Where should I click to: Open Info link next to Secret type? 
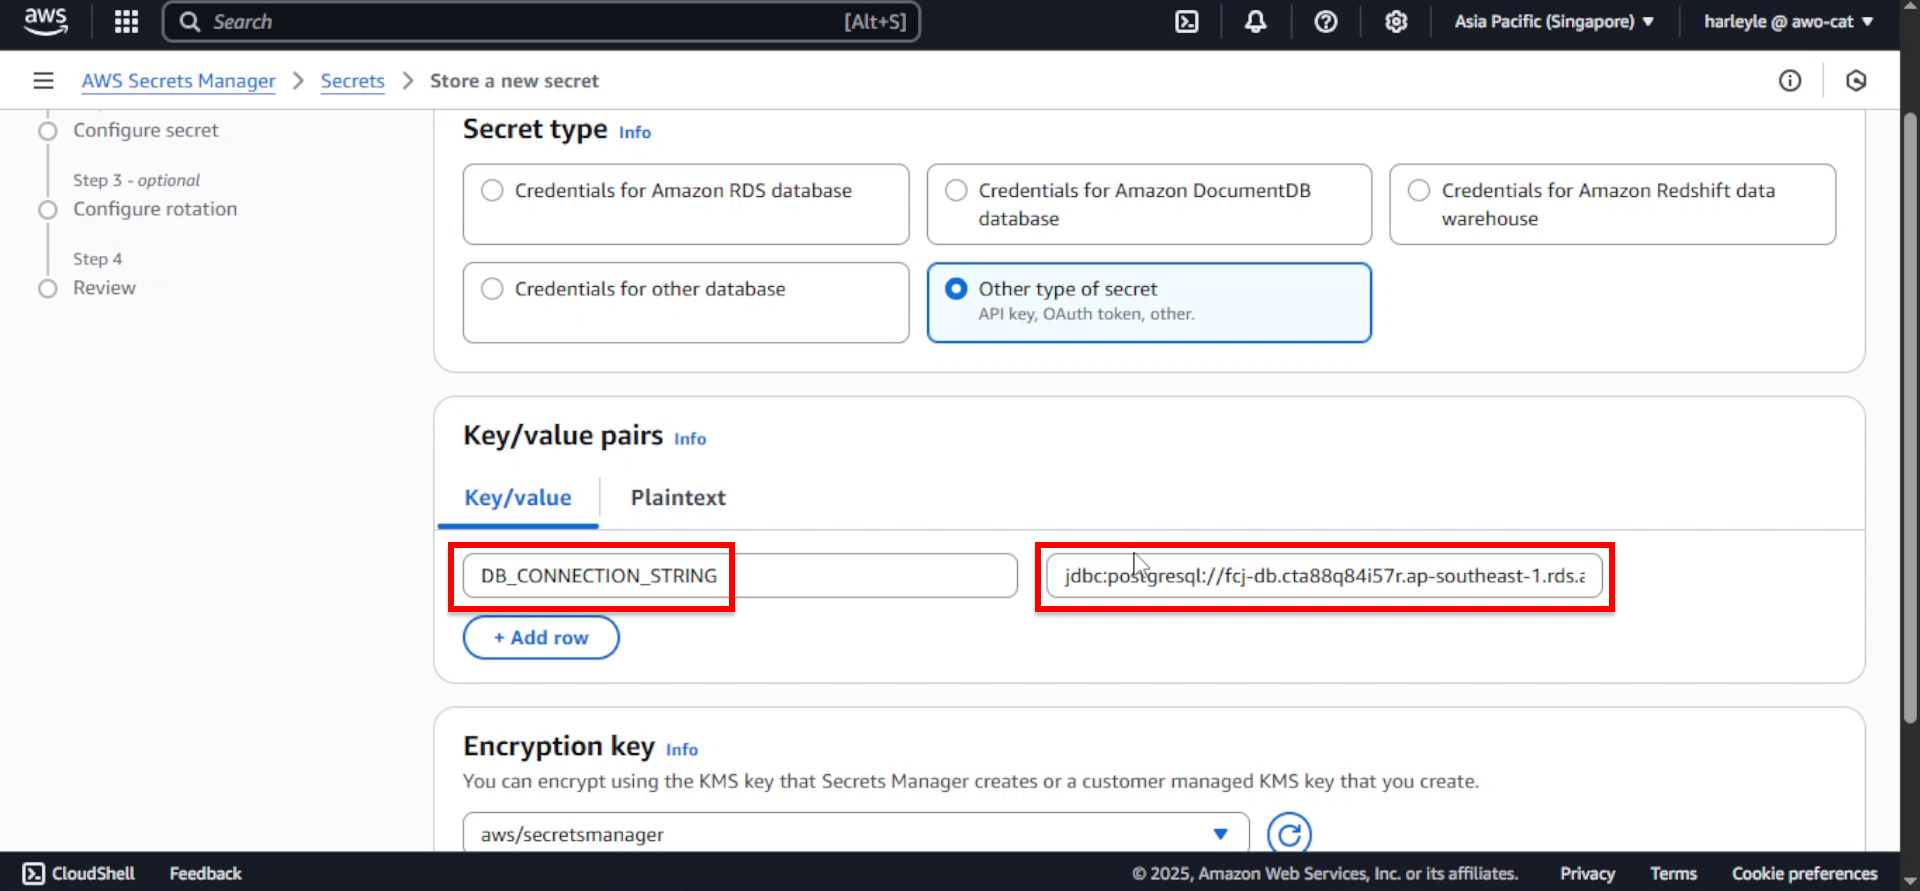635,132
